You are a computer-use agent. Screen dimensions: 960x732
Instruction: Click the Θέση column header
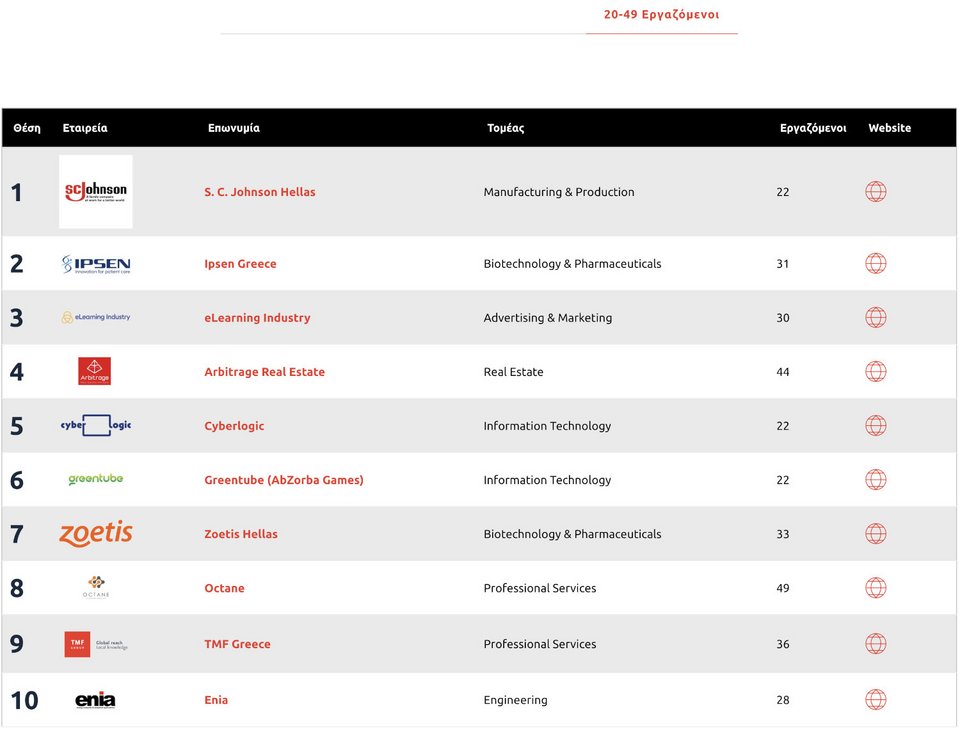coord(27,128)
